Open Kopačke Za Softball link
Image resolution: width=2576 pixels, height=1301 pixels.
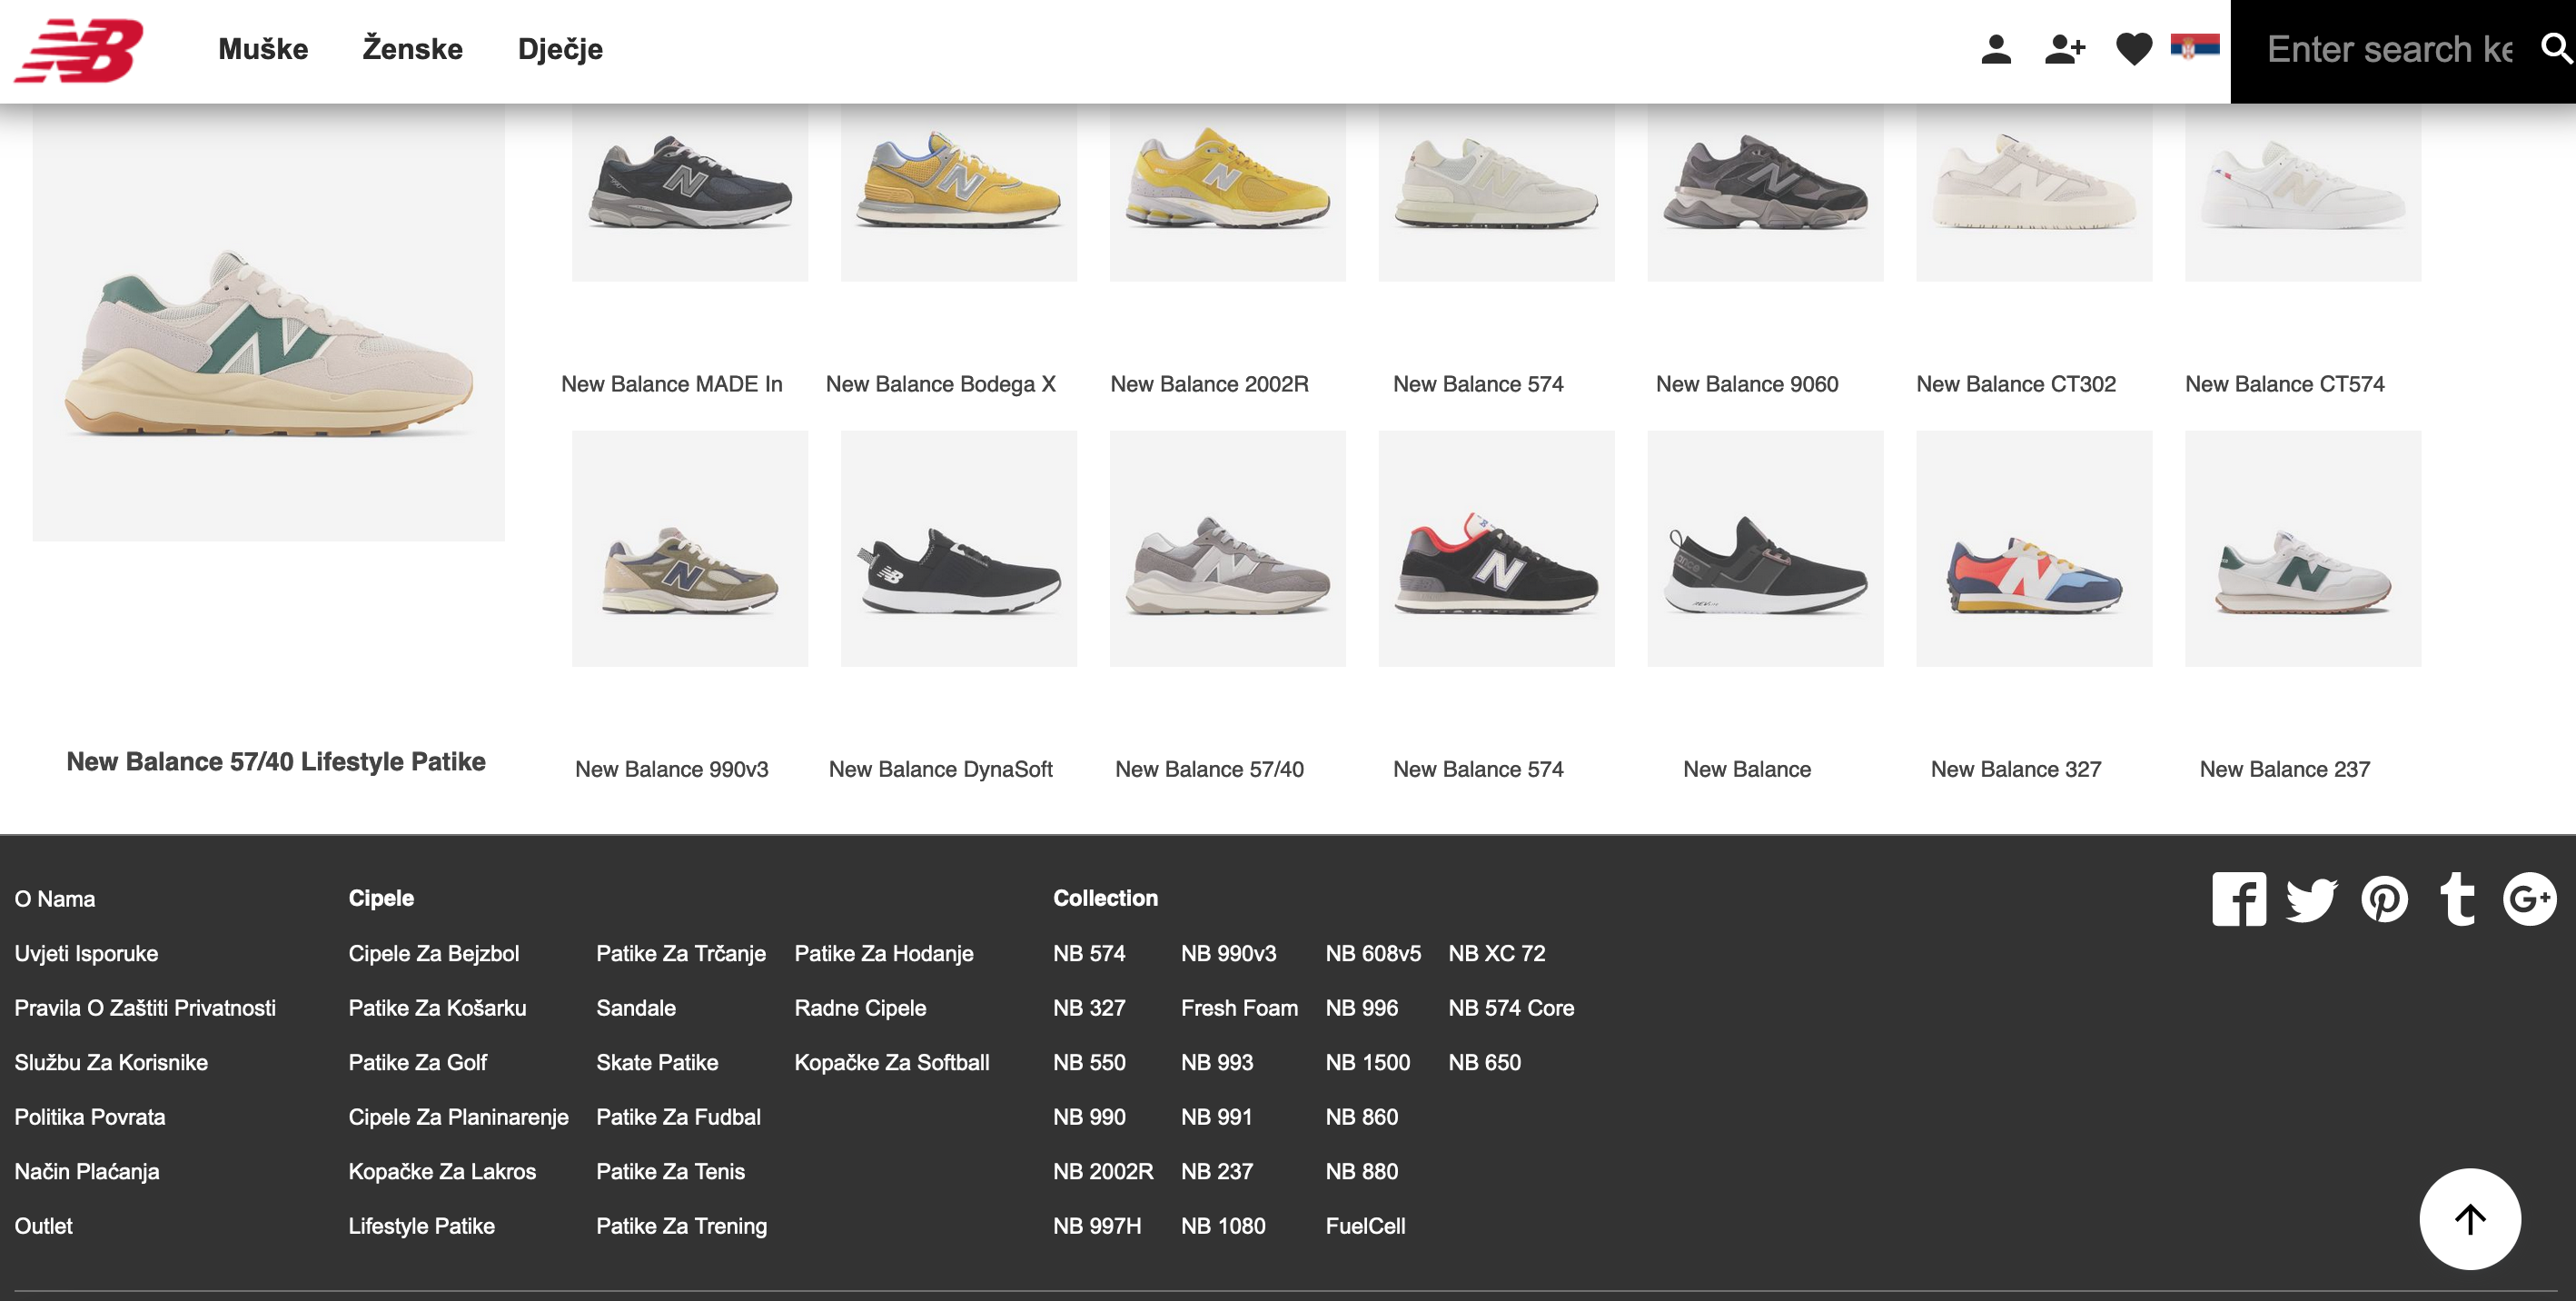(x=892, y=1062)
